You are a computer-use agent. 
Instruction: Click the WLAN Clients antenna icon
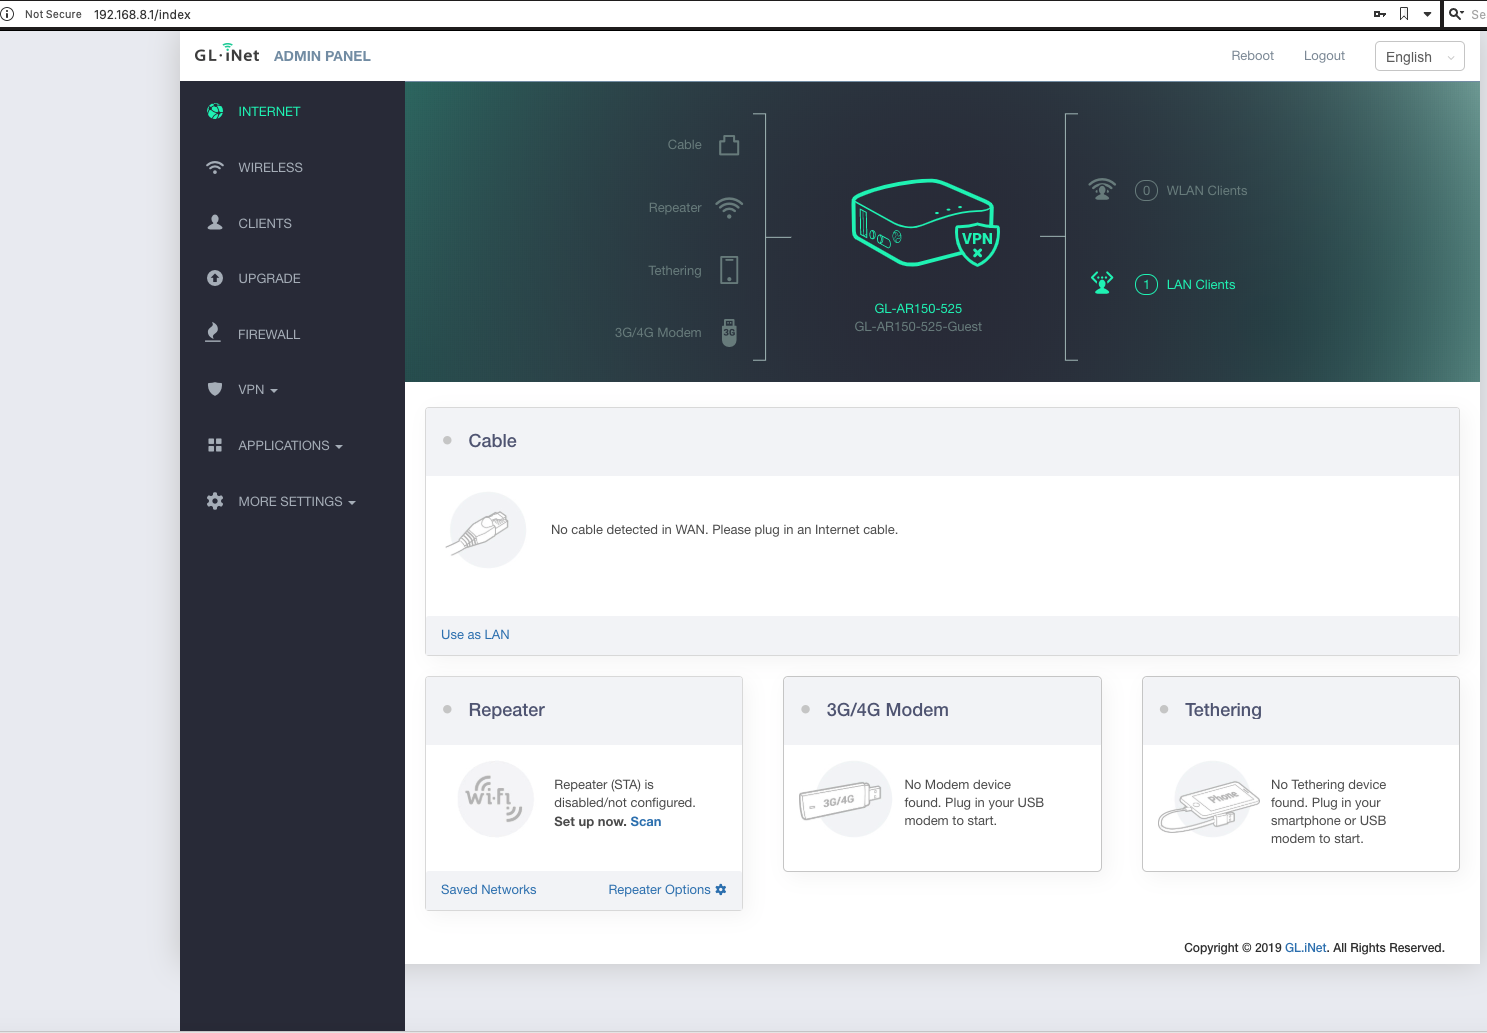[x=1102, y=190]
